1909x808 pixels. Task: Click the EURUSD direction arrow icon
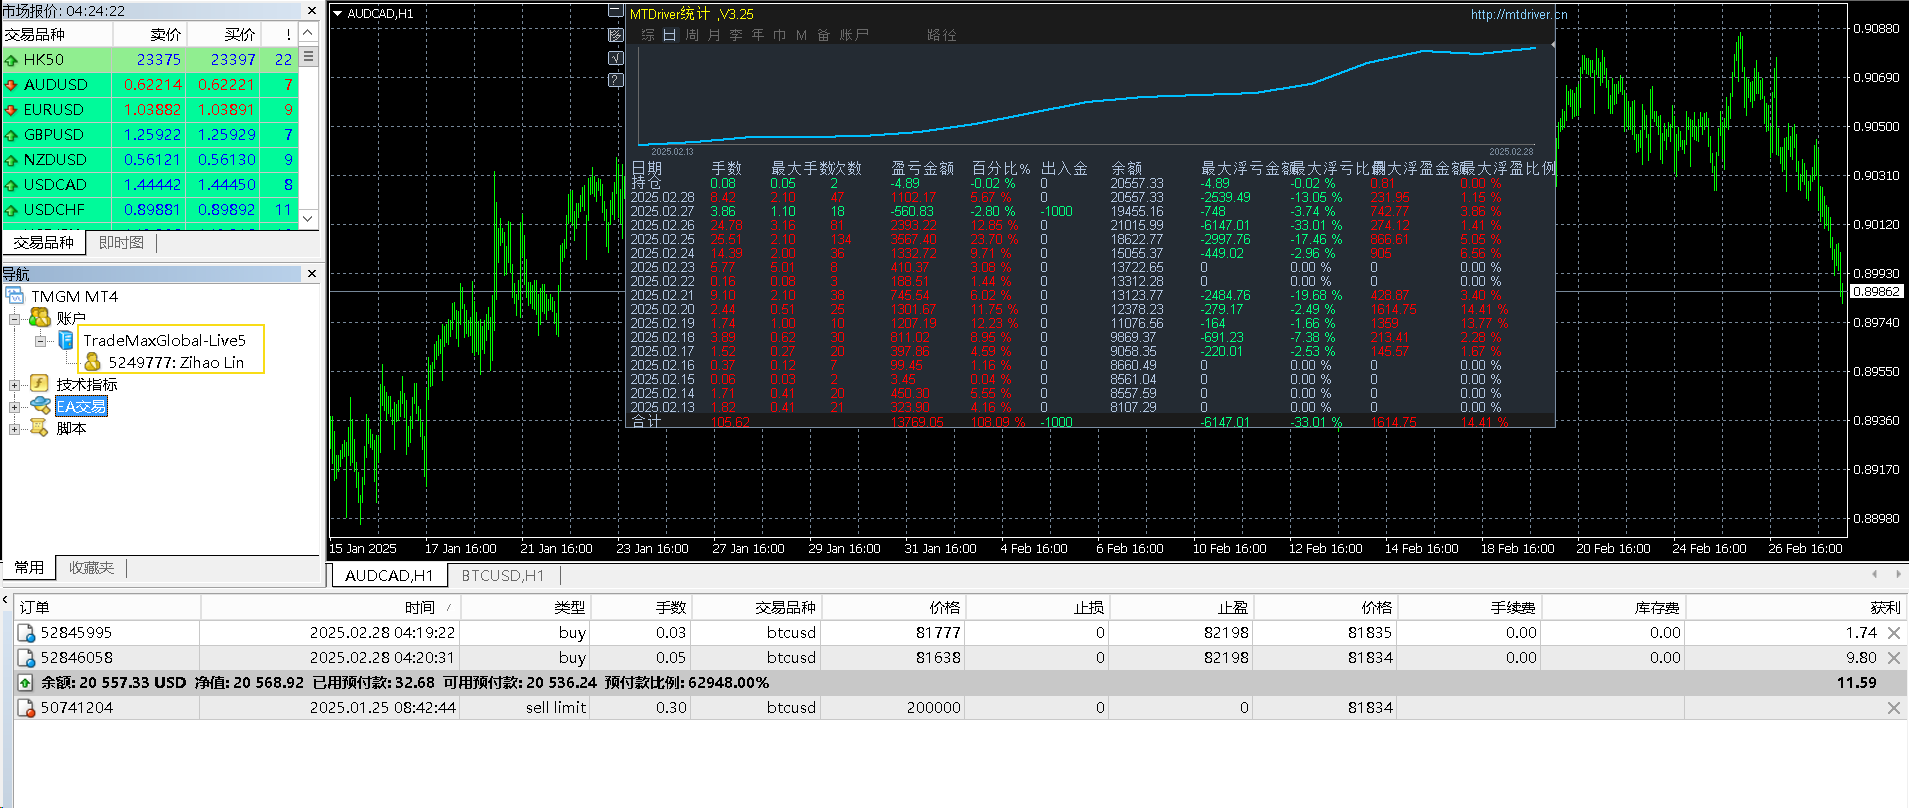[x=11, y=110]
